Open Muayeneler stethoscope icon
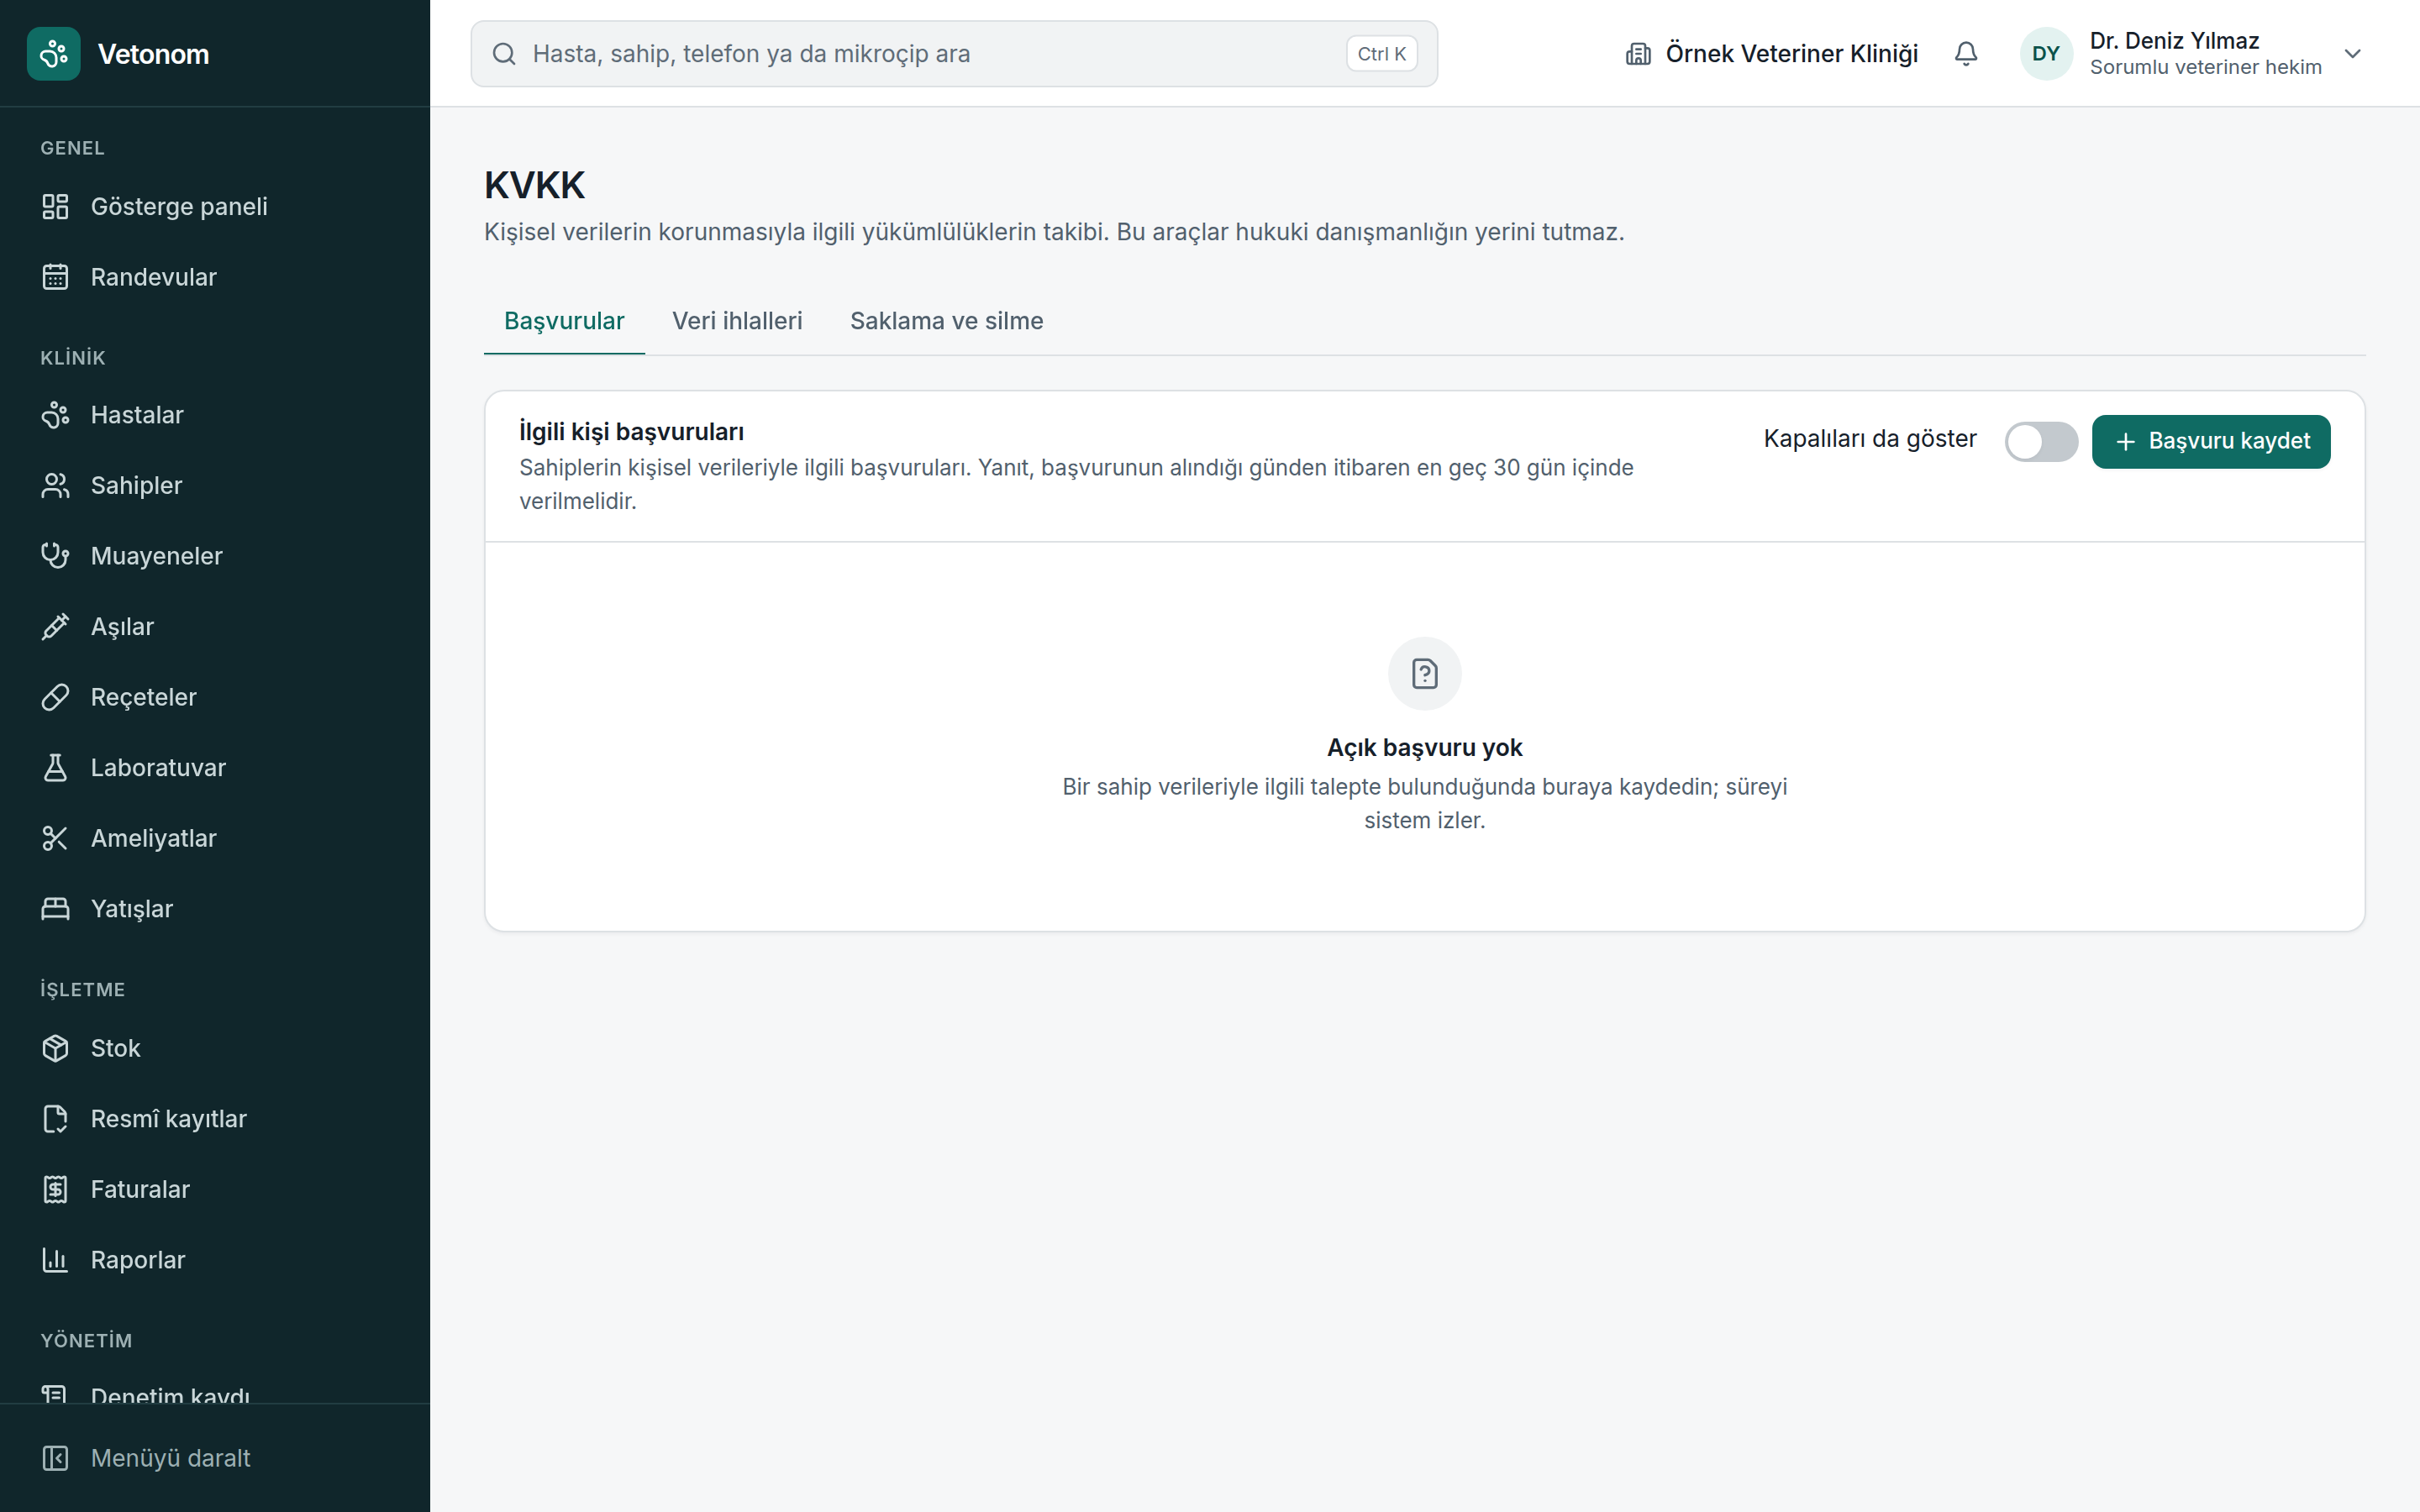The height and width of the screenshot is (1512, 2420). (x=55, y=556)
